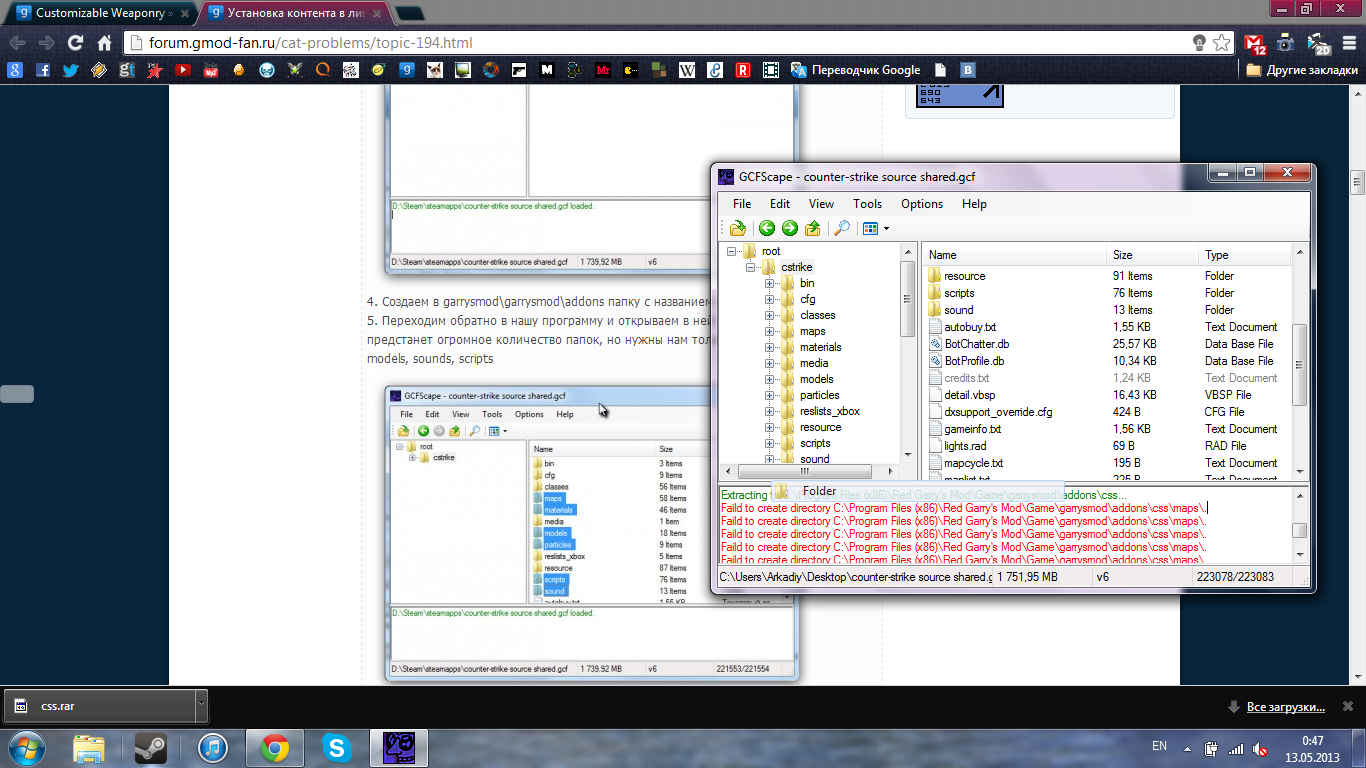Select the autobuy.txt file row

click(x=1107, y=327)
